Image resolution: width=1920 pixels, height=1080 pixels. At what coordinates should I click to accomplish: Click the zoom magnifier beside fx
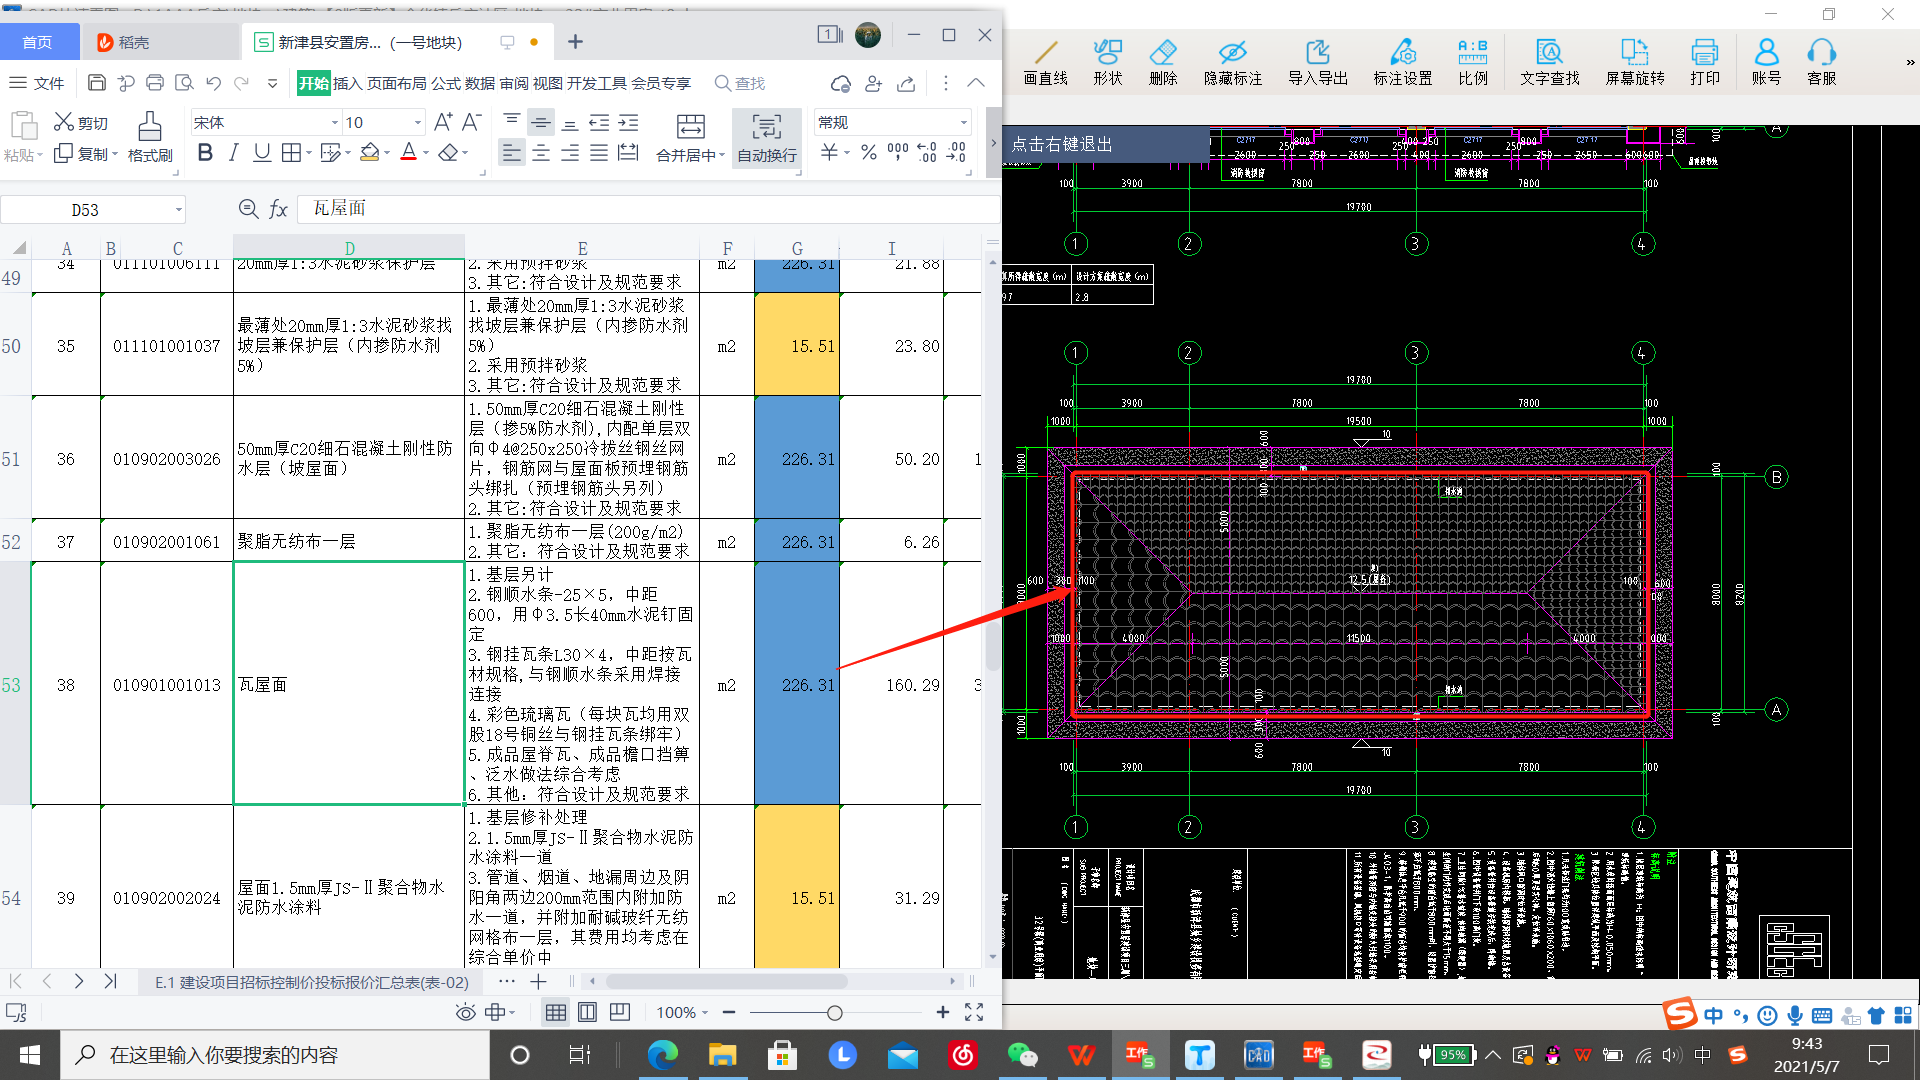click(x=248, y=208)
